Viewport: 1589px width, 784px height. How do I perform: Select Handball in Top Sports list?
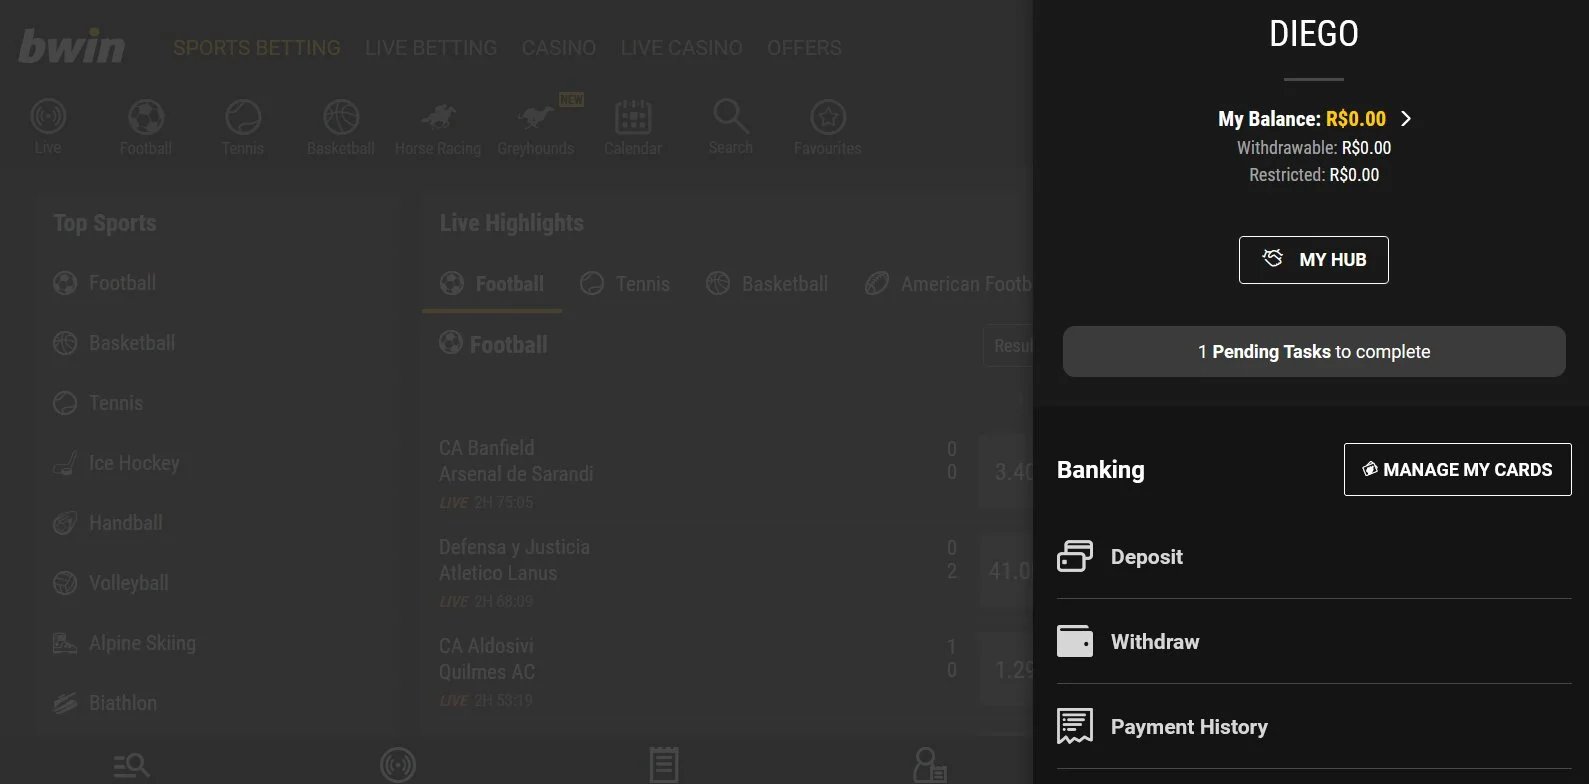pos(126,523)
